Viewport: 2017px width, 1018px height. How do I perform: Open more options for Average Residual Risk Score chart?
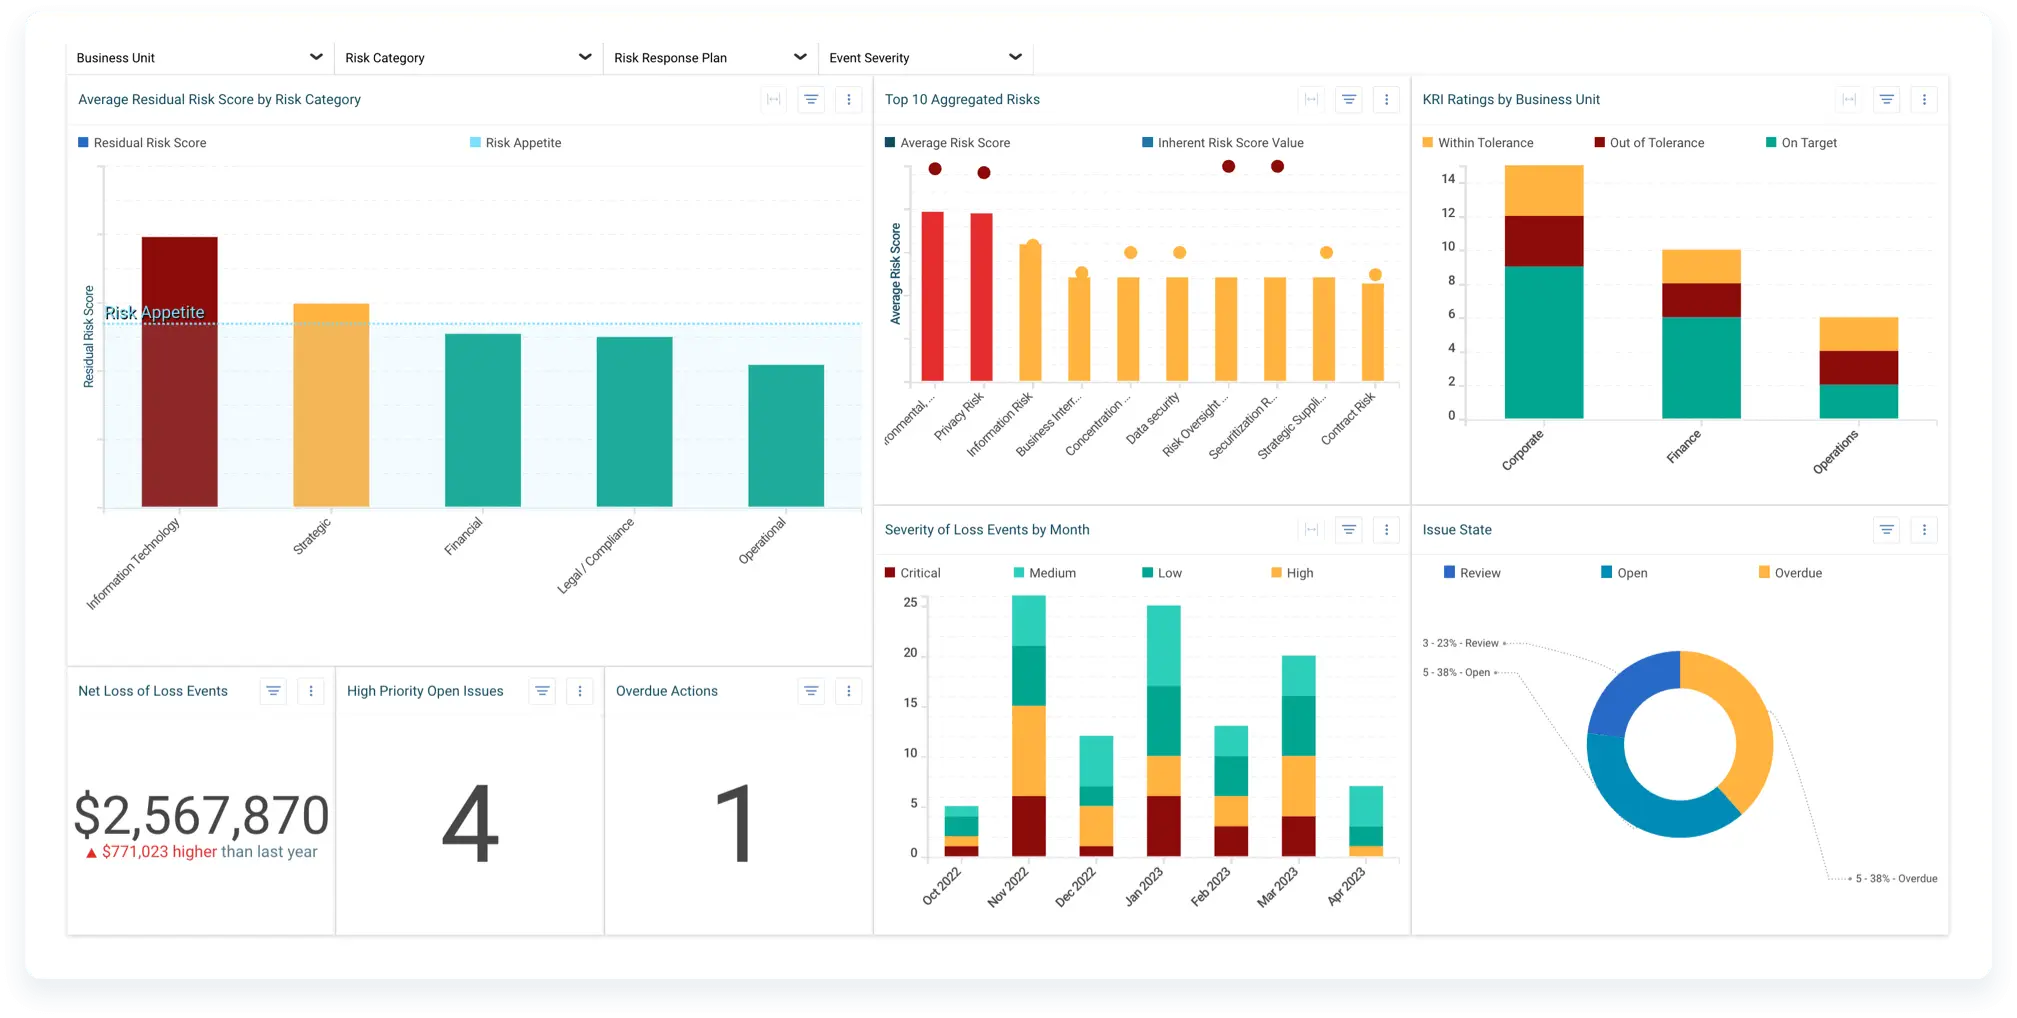pyautogui.click(x=849, y=99)
